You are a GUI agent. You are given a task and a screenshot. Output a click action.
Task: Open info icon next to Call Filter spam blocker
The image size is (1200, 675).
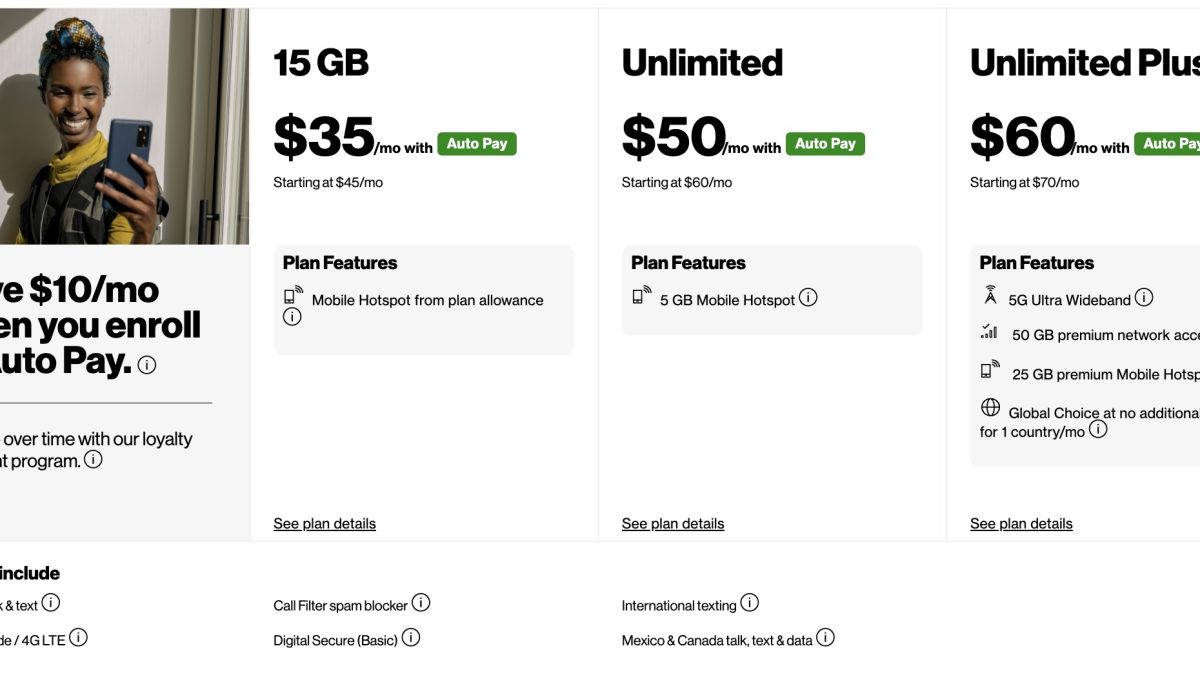click(421, 603)
